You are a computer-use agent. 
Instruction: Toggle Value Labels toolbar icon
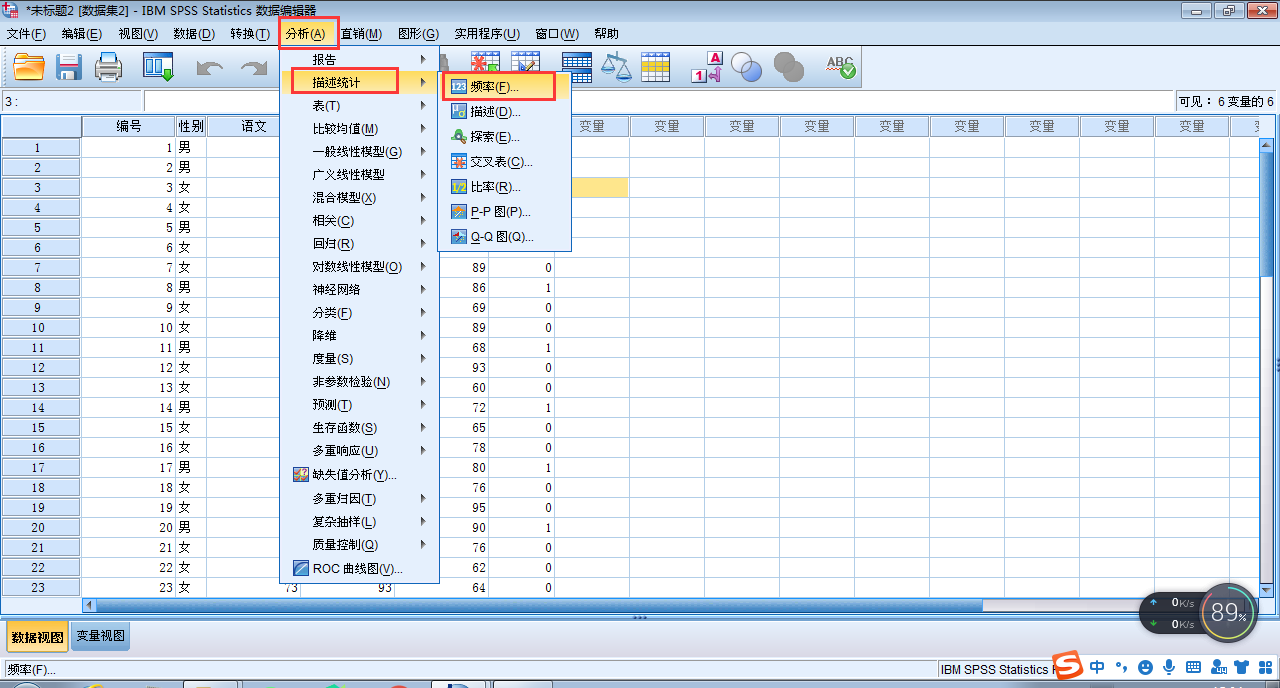click(706, 68)
